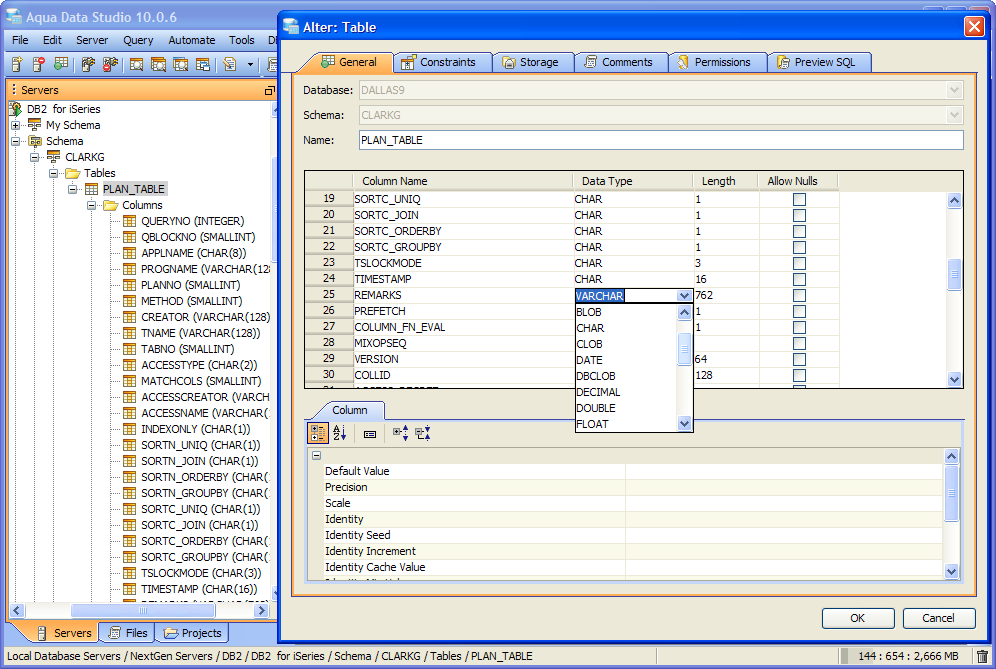
Task: Collapse the CLARKG tree node
Action: point(35,157)
